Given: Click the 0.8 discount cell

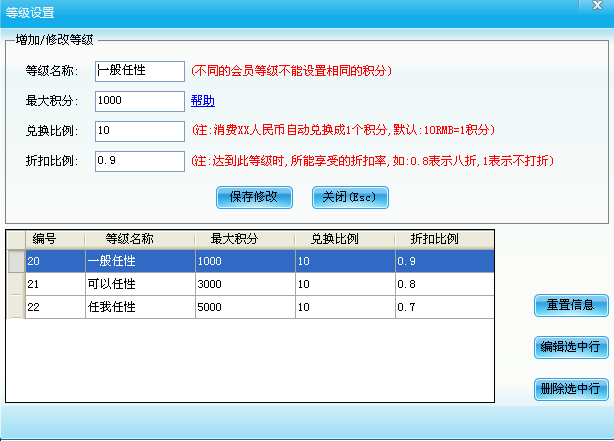Looking at the screenshot, I should tap(444, 284).
